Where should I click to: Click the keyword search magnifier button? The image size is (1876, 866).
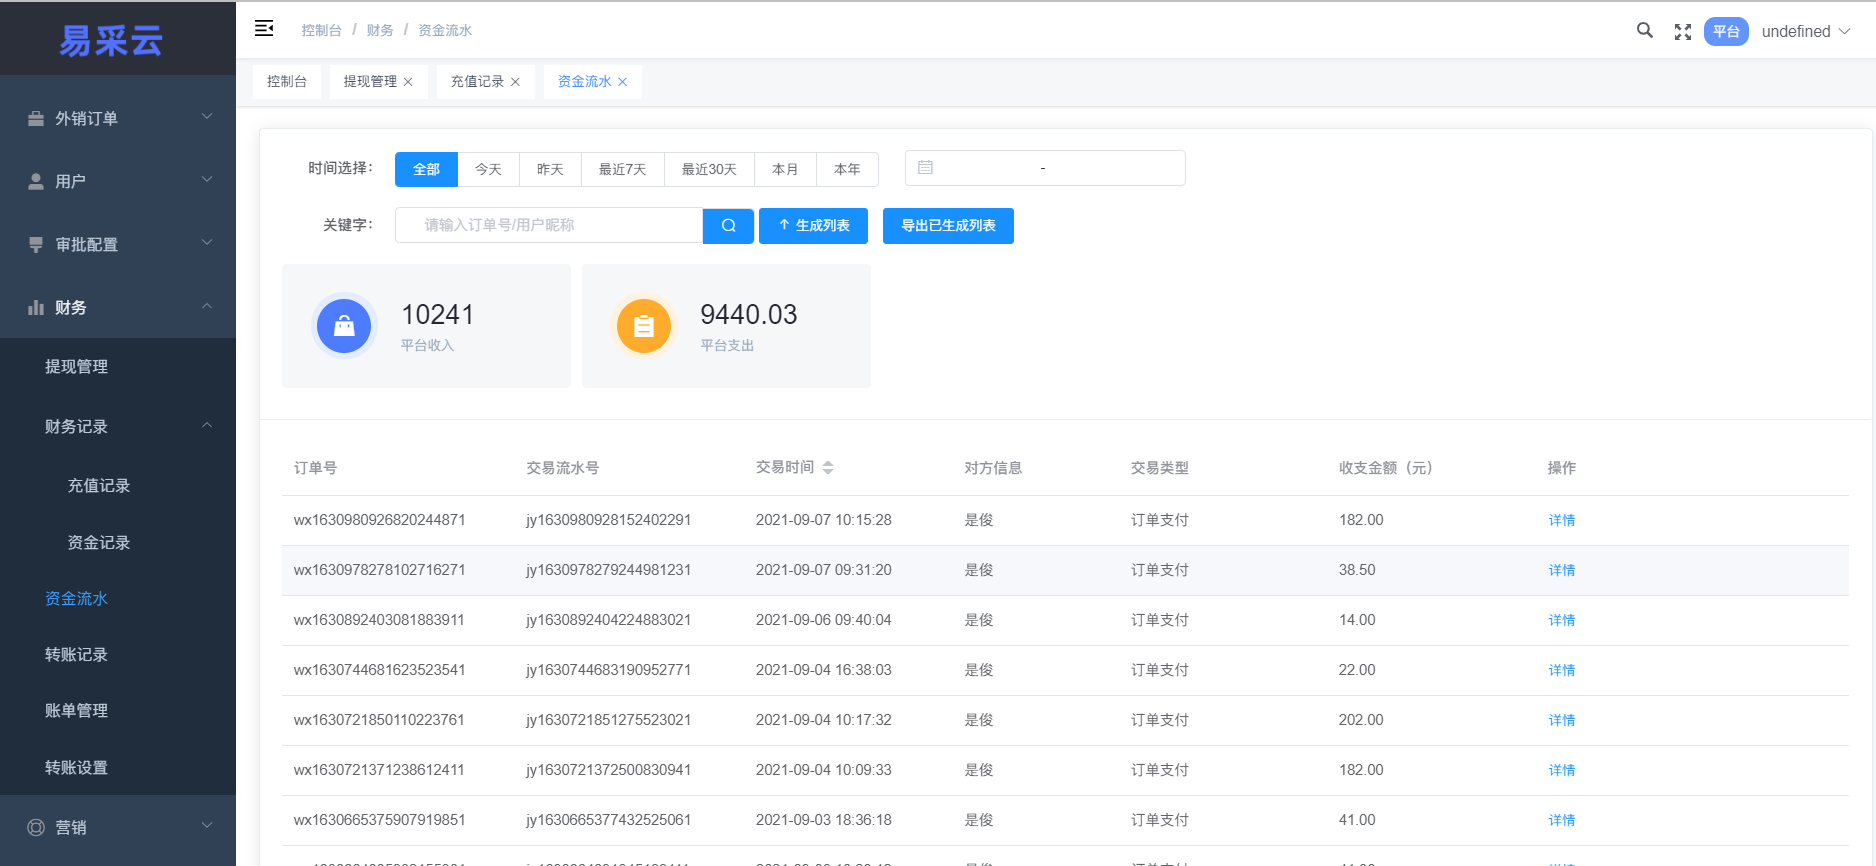729,225
